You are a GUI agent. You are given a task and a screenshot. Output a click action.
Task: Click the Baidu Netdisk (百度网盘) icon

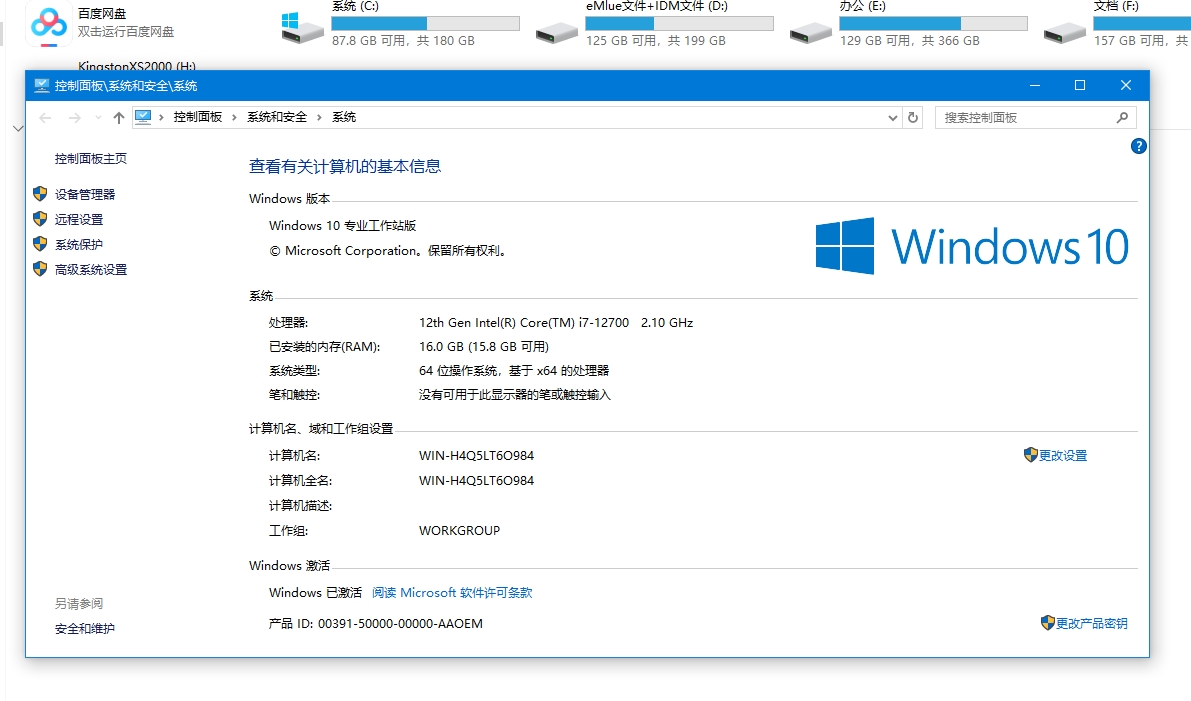(x=49, y=24)
